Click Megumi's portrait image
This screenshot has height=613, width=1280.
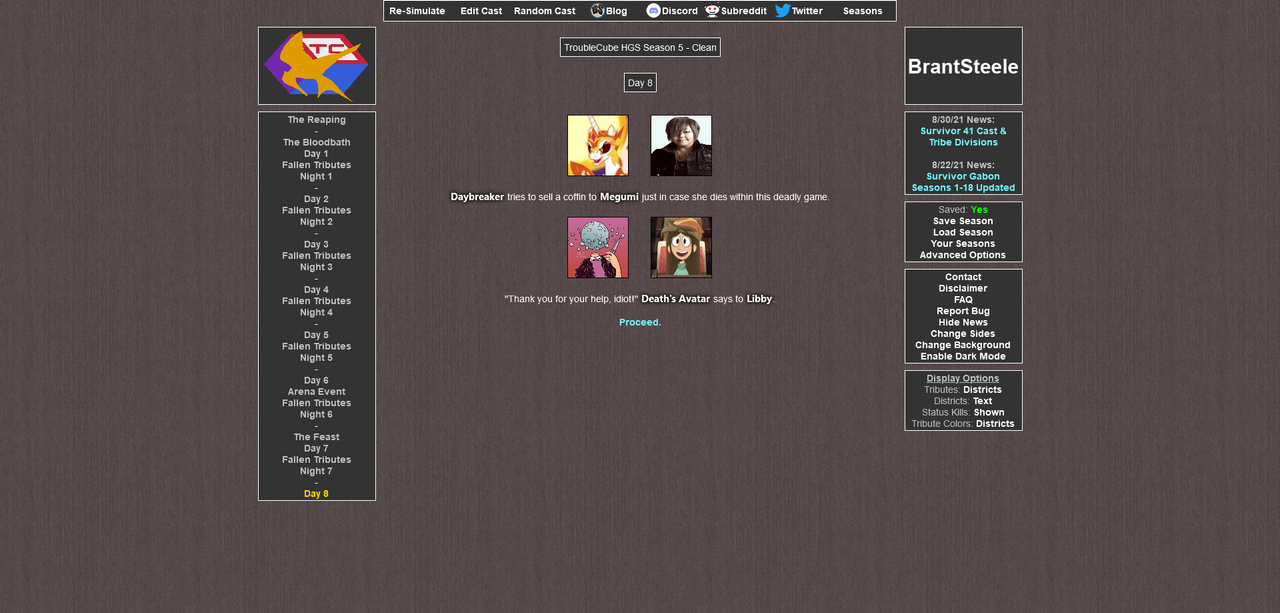pos(681,146)
